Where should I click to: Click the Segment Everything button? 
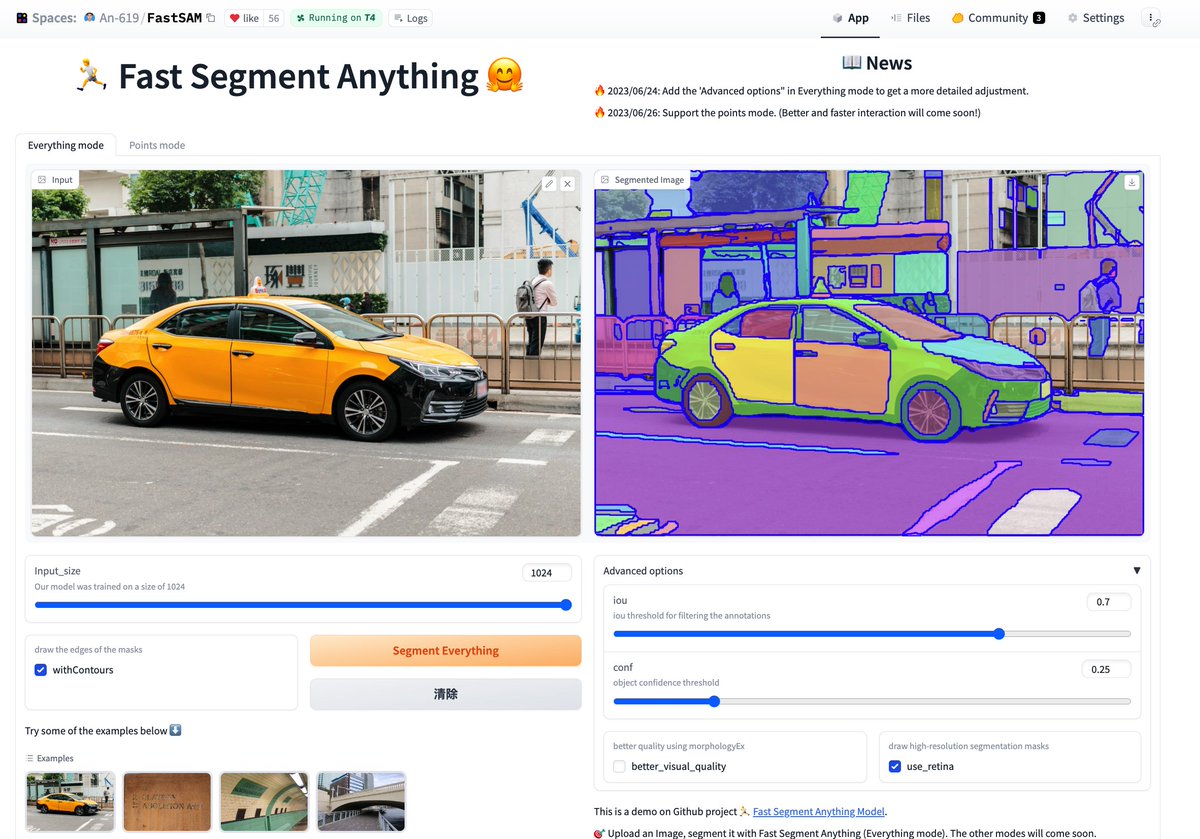pyautogui.click(x=445, y=650)
